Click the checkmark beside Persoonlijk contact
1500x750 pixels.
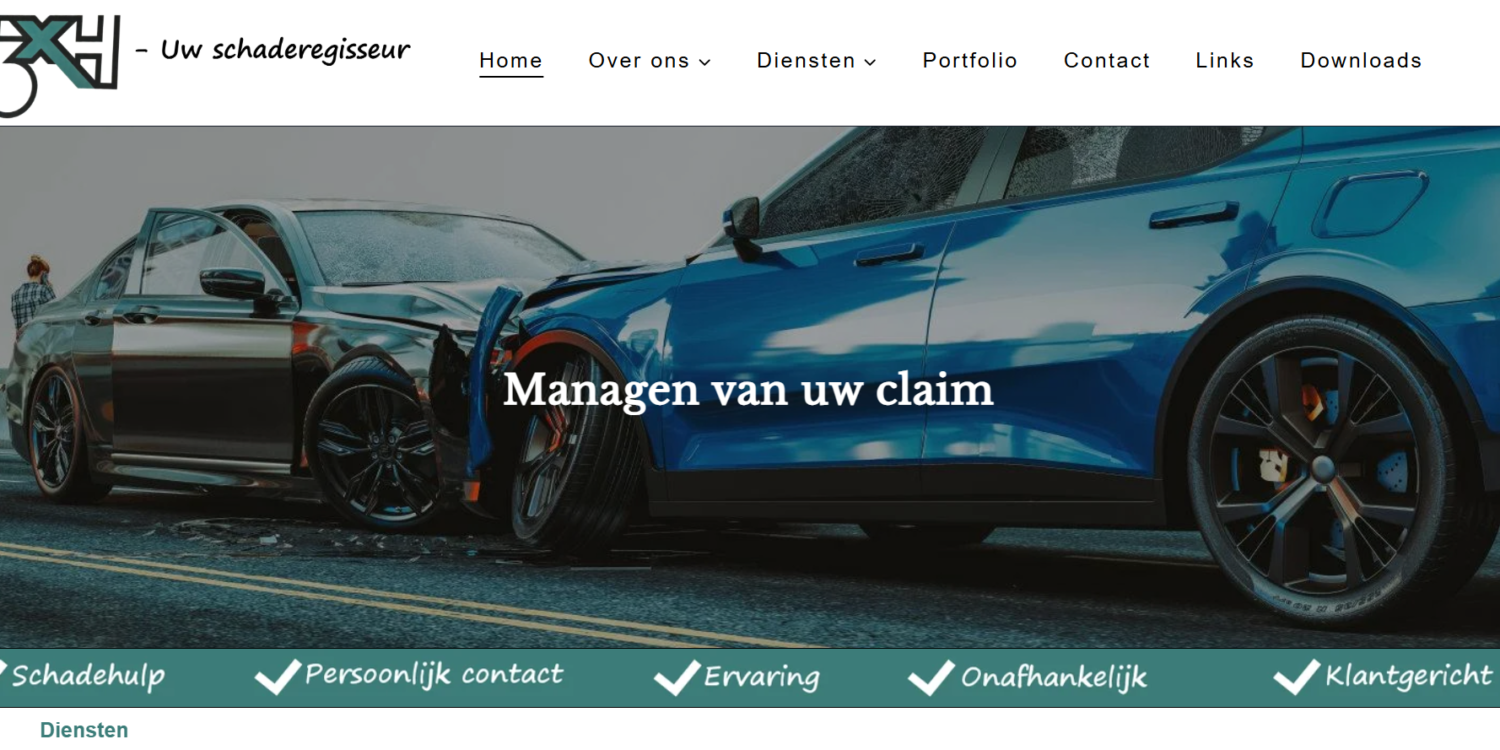[x=278, y=677]
